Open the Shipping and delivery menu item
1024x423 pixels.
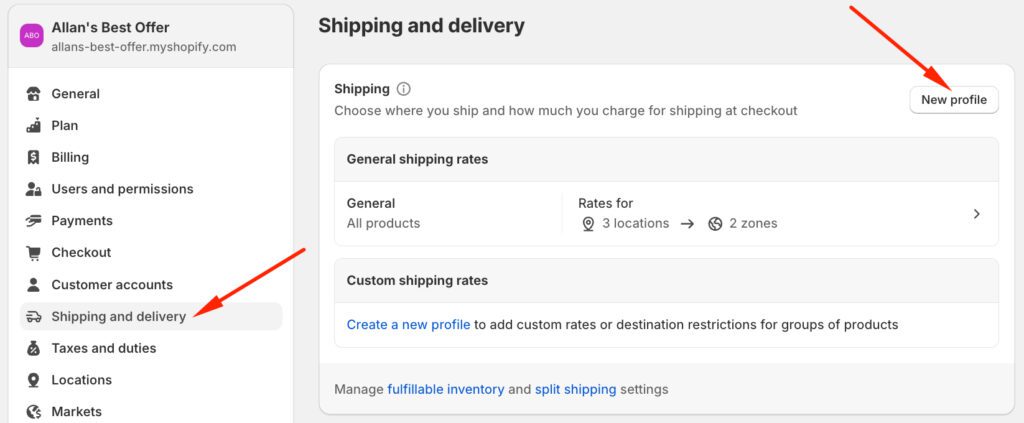(x=118, y=317)
